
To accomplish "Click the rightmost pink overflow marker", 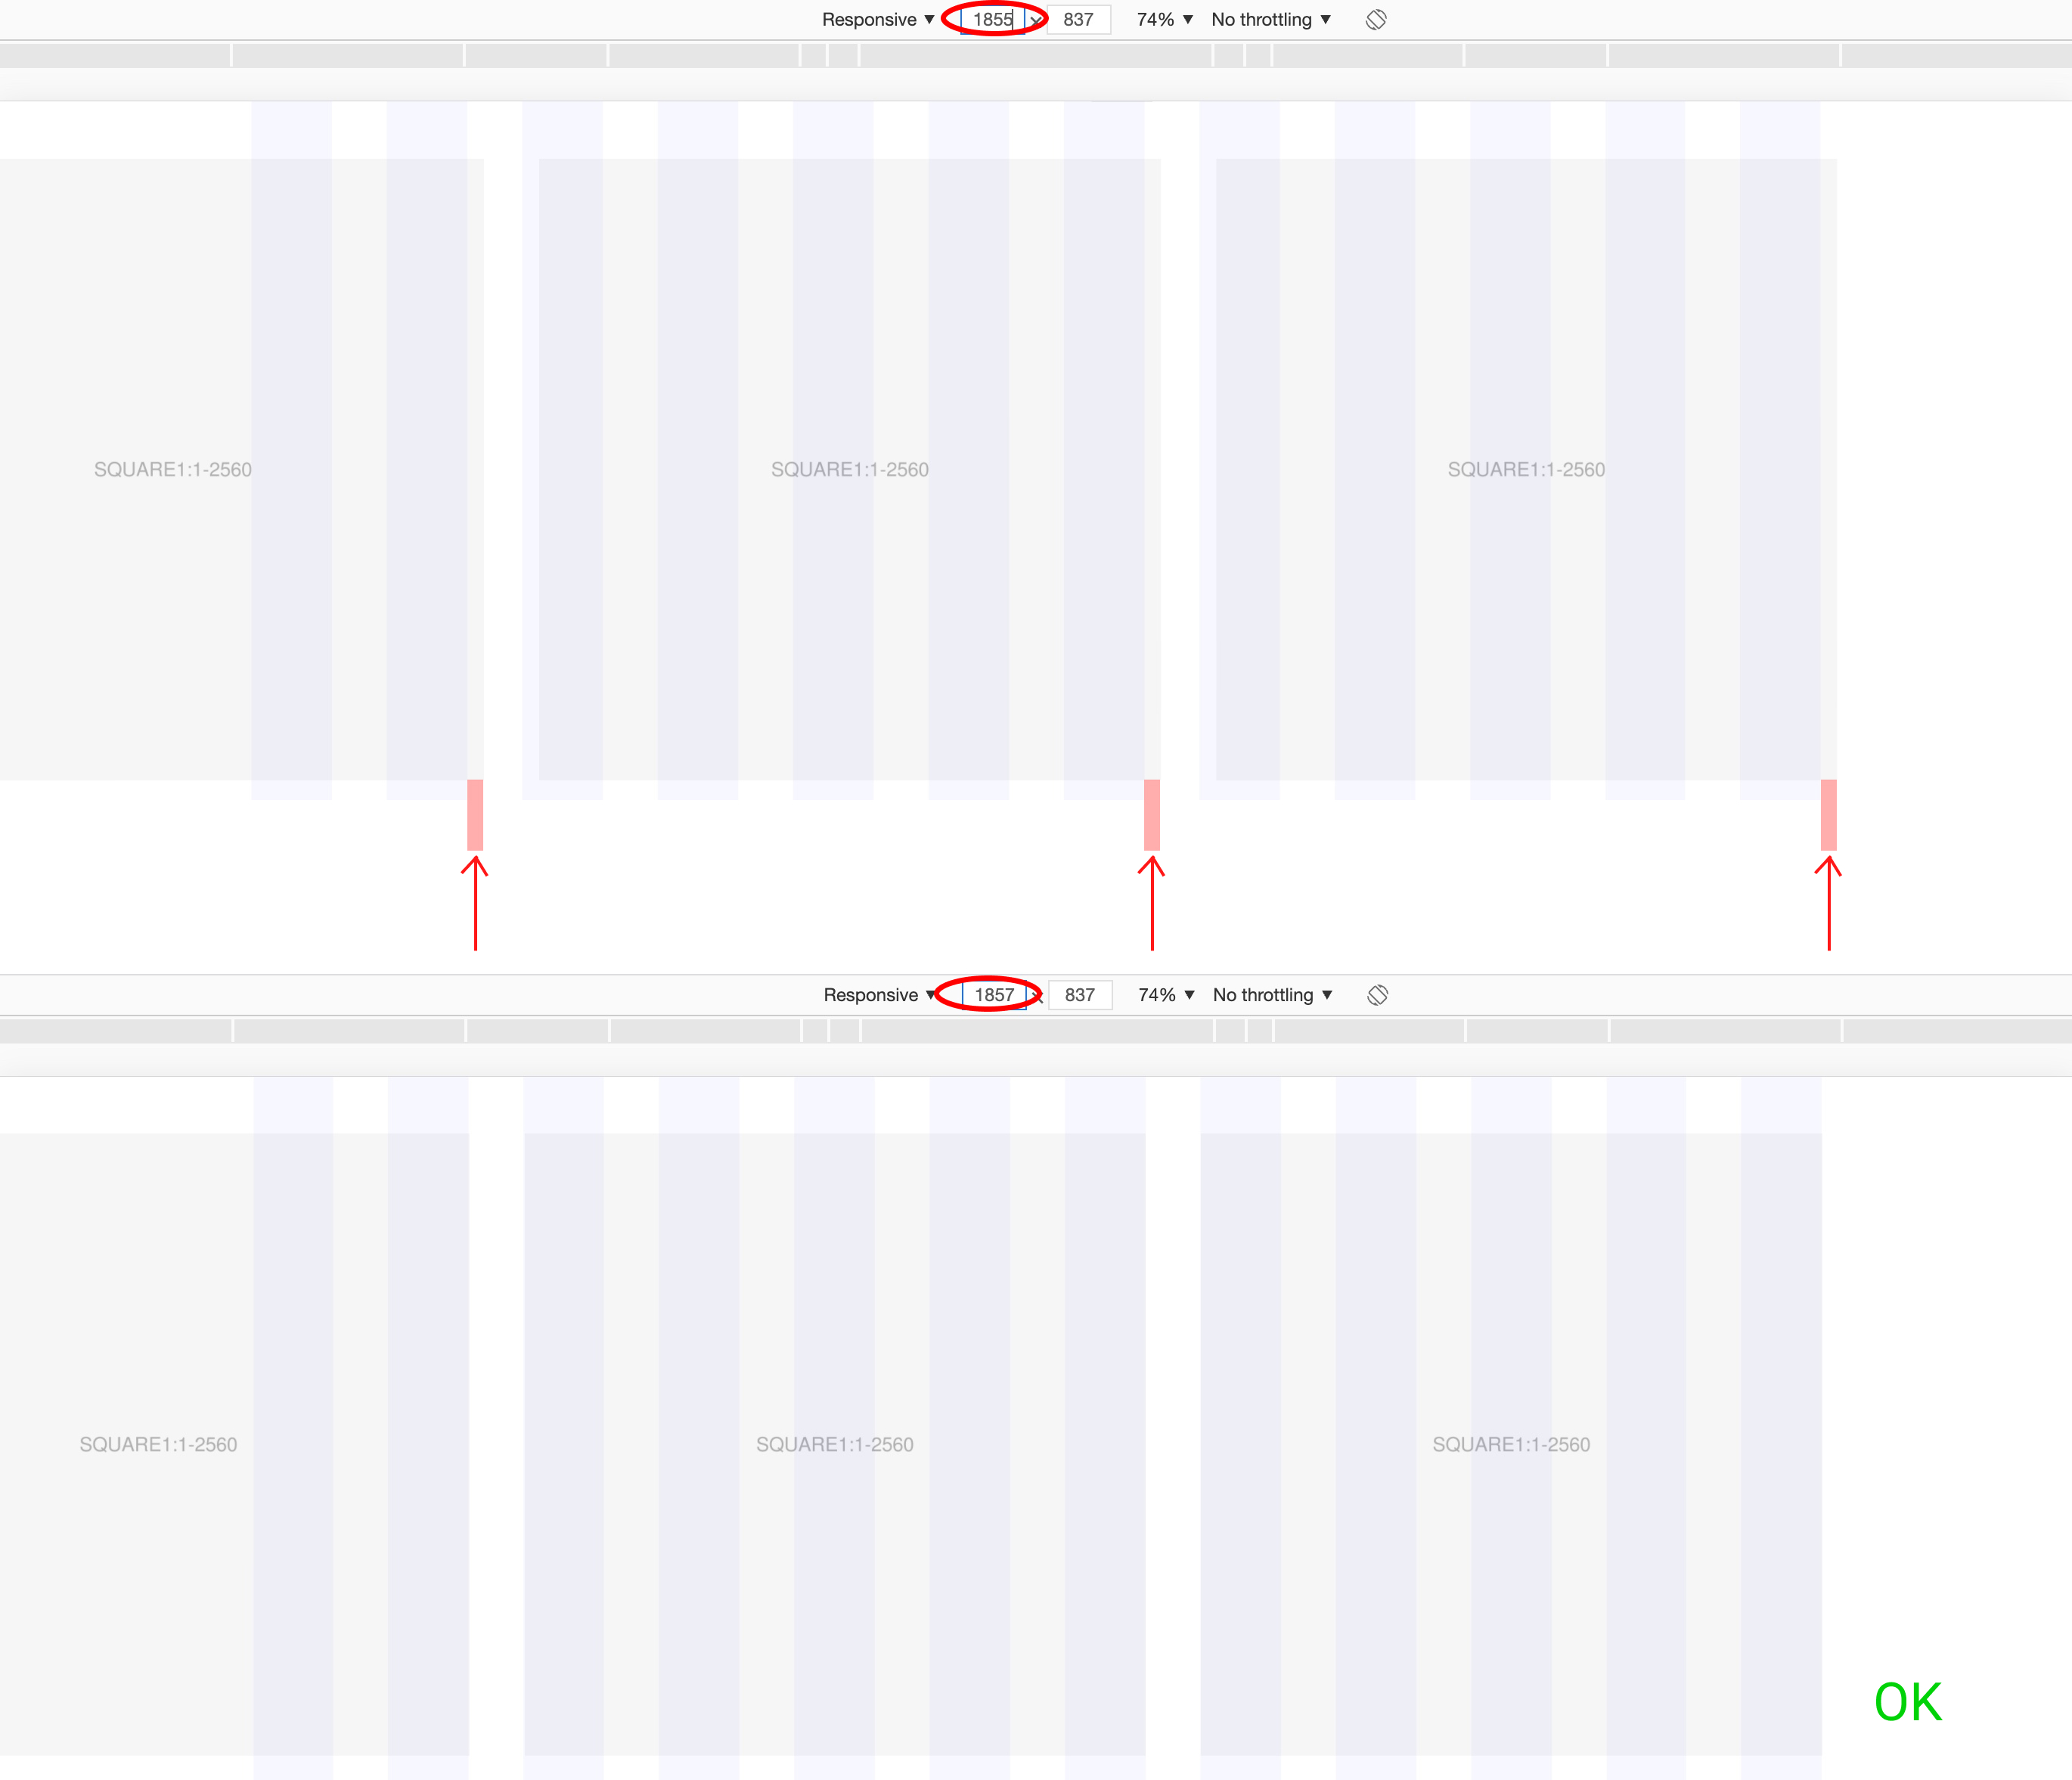I will [1828, 815].
